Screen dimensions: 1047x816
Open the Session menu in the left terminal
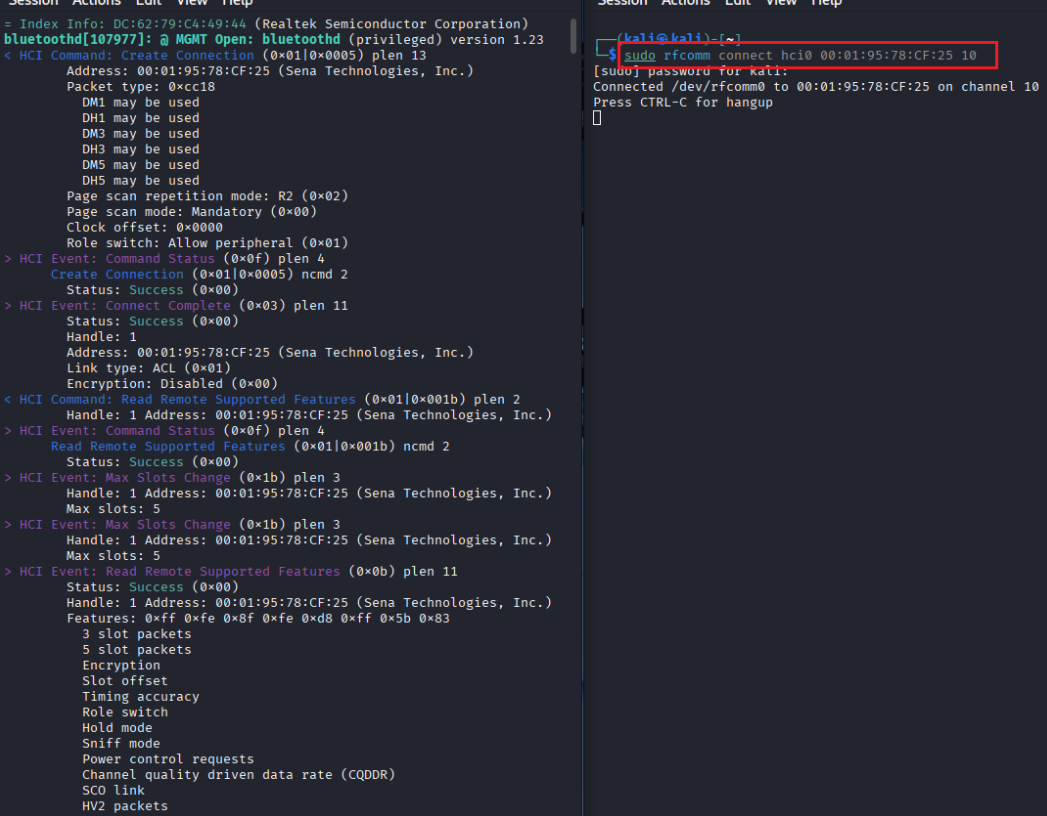tap(34, 3)
